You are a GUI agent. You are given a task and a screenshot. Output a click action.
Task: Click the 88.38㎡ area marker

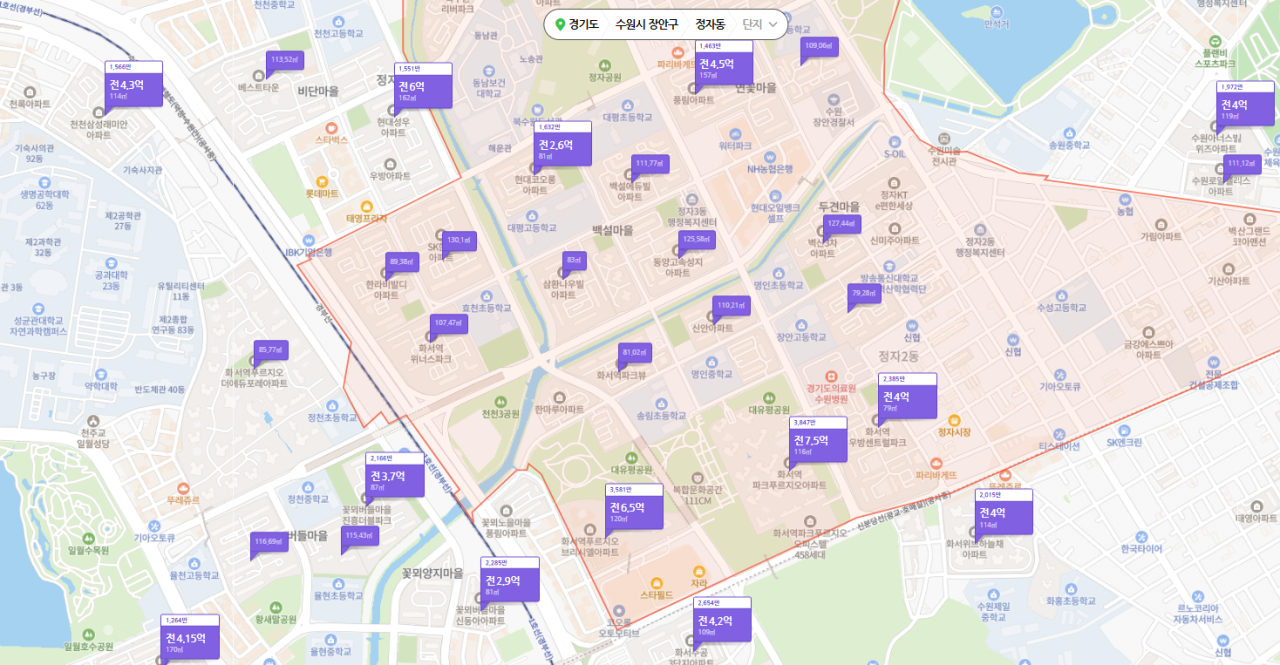pyautogui.click(x=401, y=262)
